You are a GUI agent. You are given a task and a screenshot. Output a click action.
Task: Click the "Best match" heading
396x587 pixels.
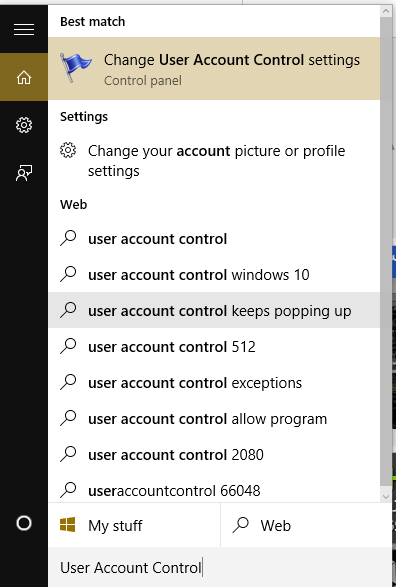(x=92, y=22)
